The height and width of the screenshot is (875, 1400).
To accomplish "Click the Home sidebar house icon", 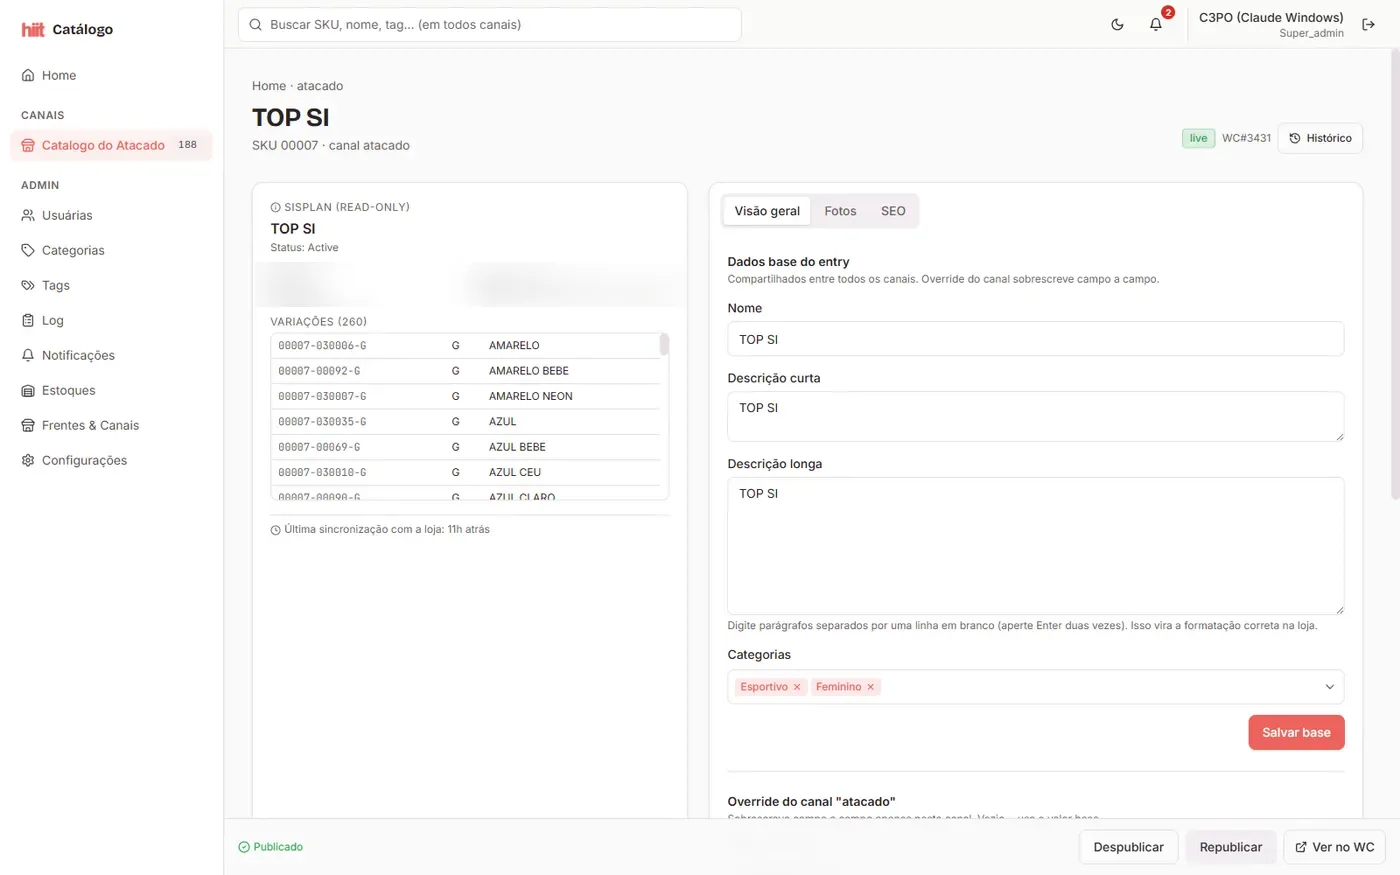I will point(28,75).
